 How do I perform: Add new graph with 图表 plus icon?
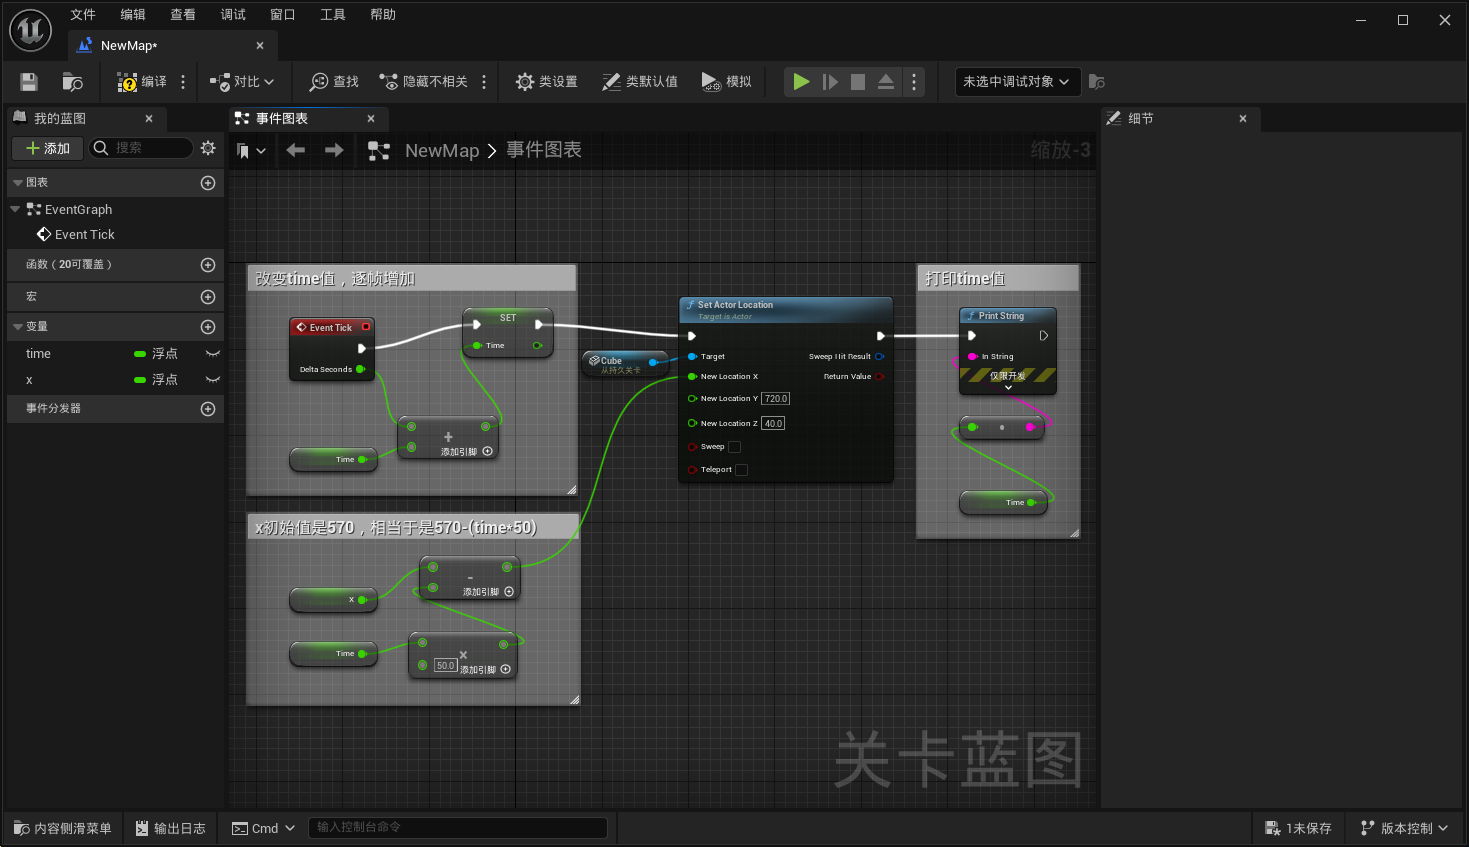208,183
